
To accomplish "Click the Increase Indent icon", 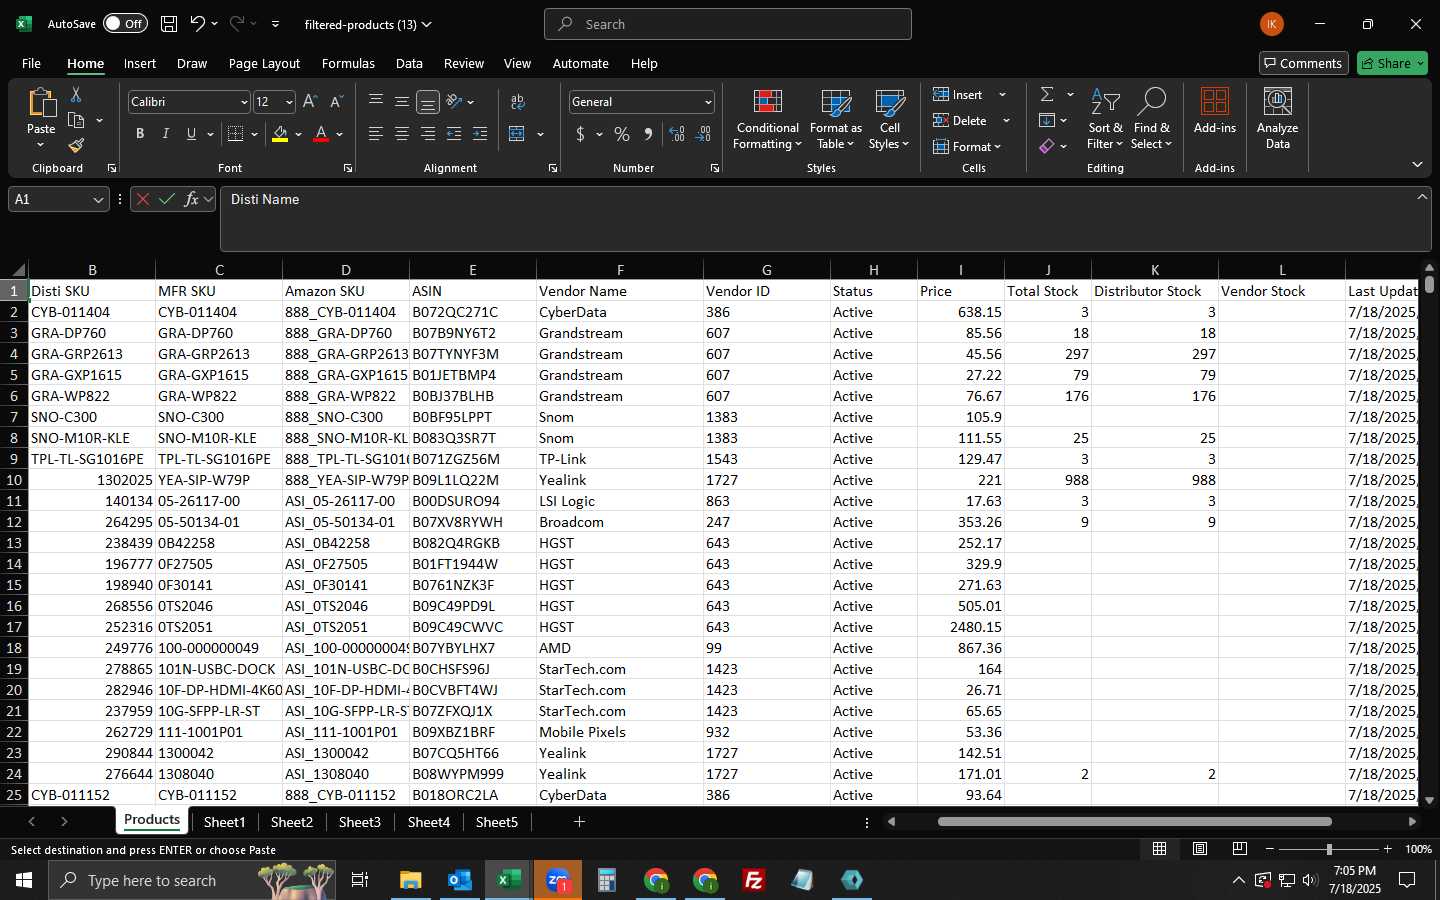I will pos(480,134).
